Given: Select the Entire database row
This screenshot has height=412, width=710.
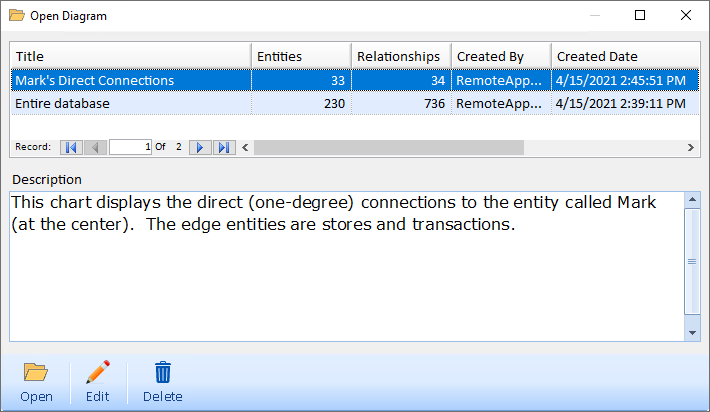Looking at the screenshot, I should (130, 103).
